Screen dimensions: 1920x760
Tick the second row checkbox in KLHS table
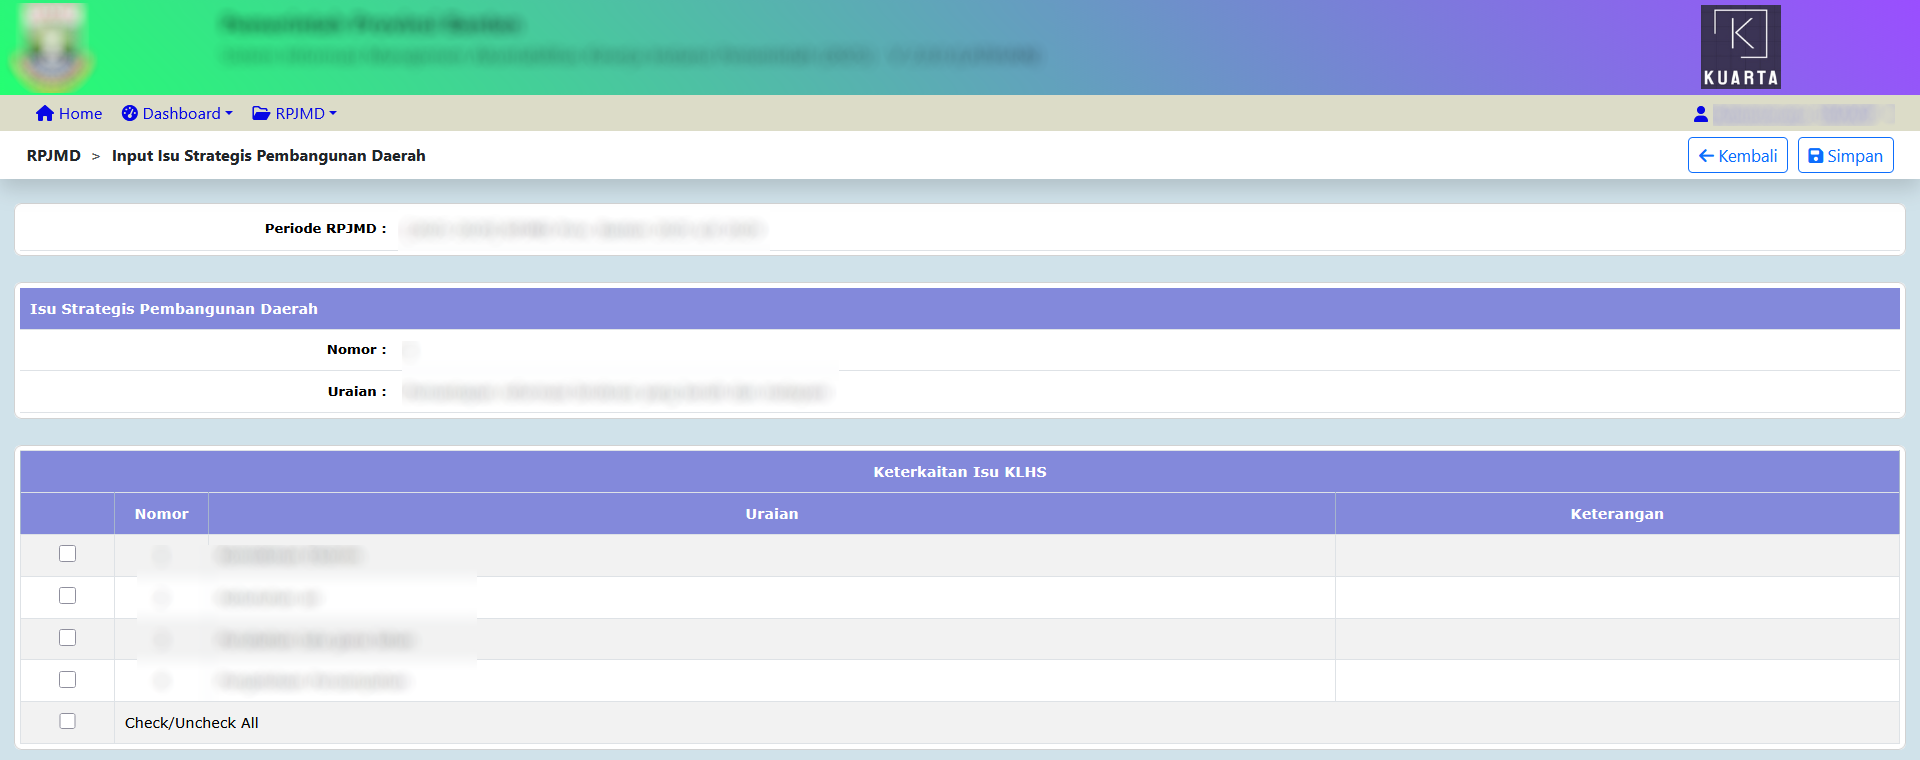point(68,596)
